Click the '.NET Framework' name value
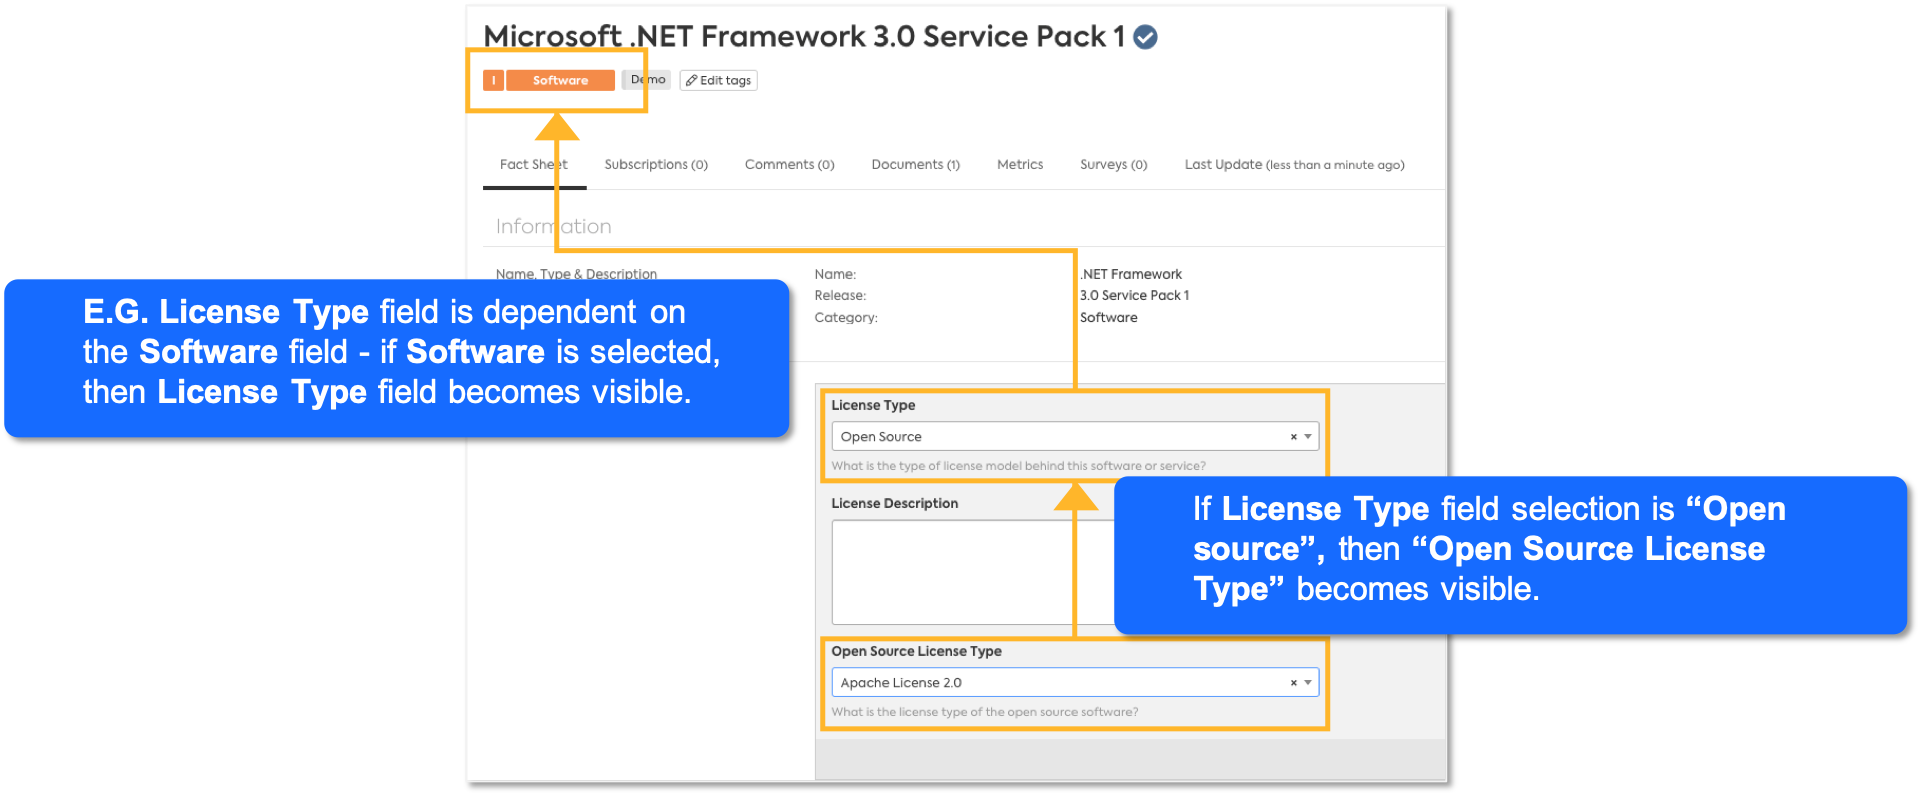This screenshot has height=793, width=1918. pyautogui.click(x=1131, y=274)
